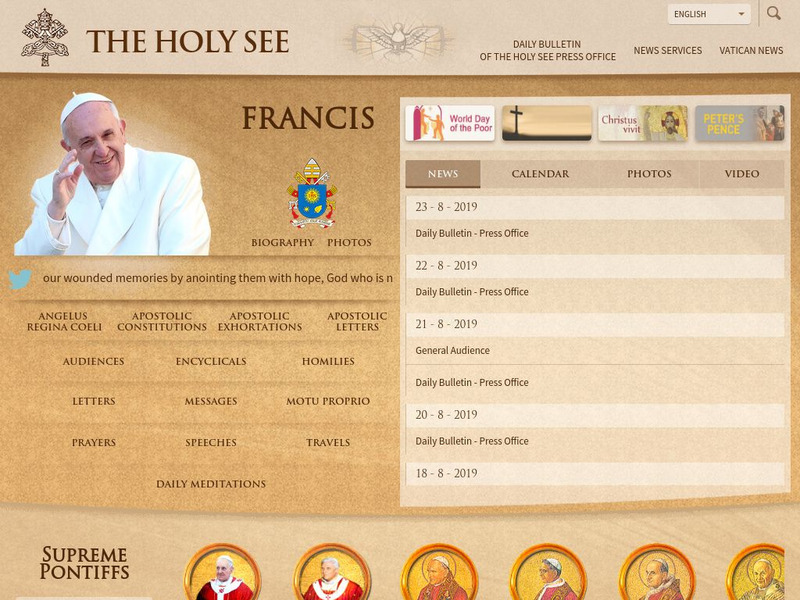The height and width of the screenshot is (600, 800).
Task: Open the Homilies section
Action: click(x=328, y=361)
